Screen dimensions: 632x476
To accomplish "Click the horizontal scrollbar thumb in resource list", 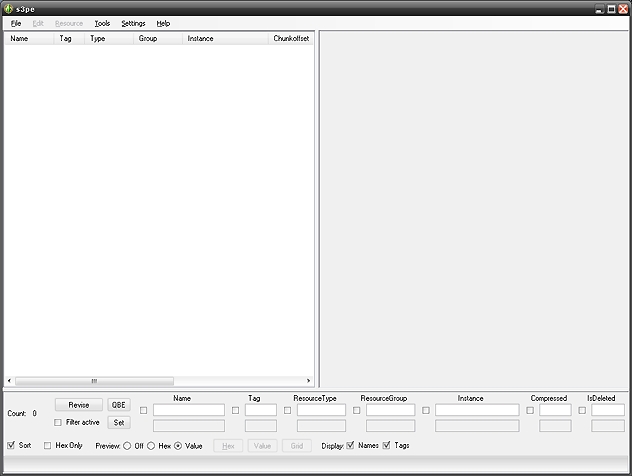I will point(94,381).
